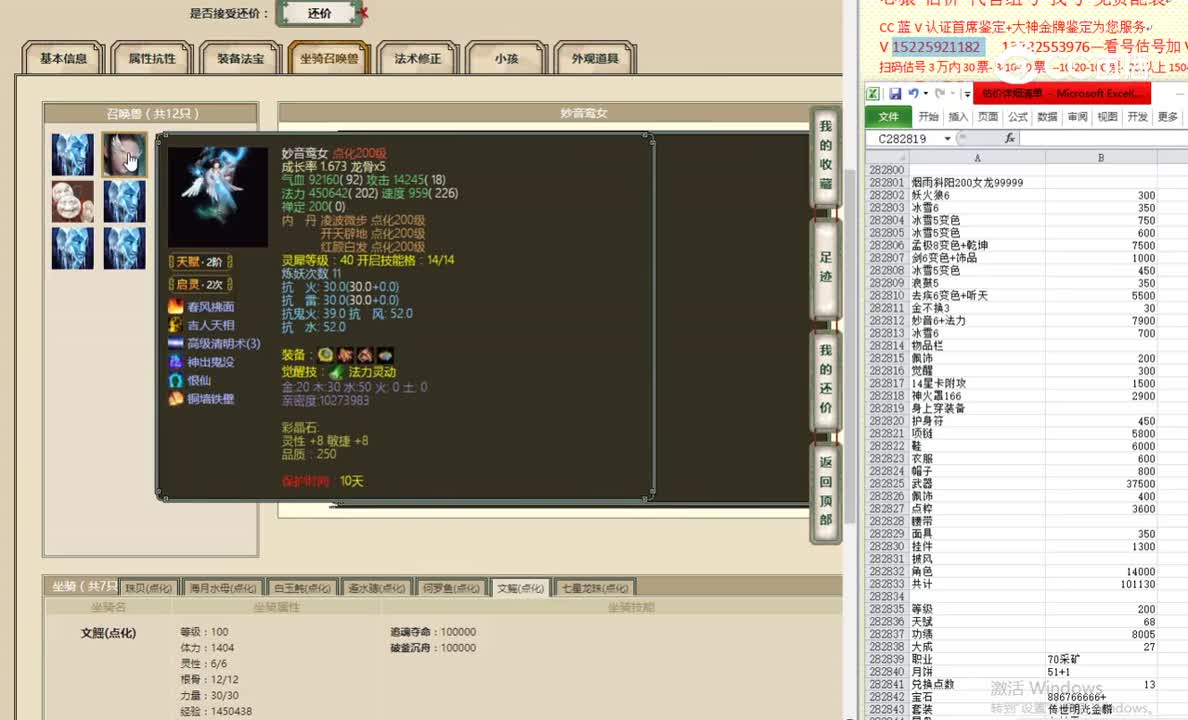Expand the name box dropdown C282819
This screenshot has height=720, width=1188.
coord(947,139)
